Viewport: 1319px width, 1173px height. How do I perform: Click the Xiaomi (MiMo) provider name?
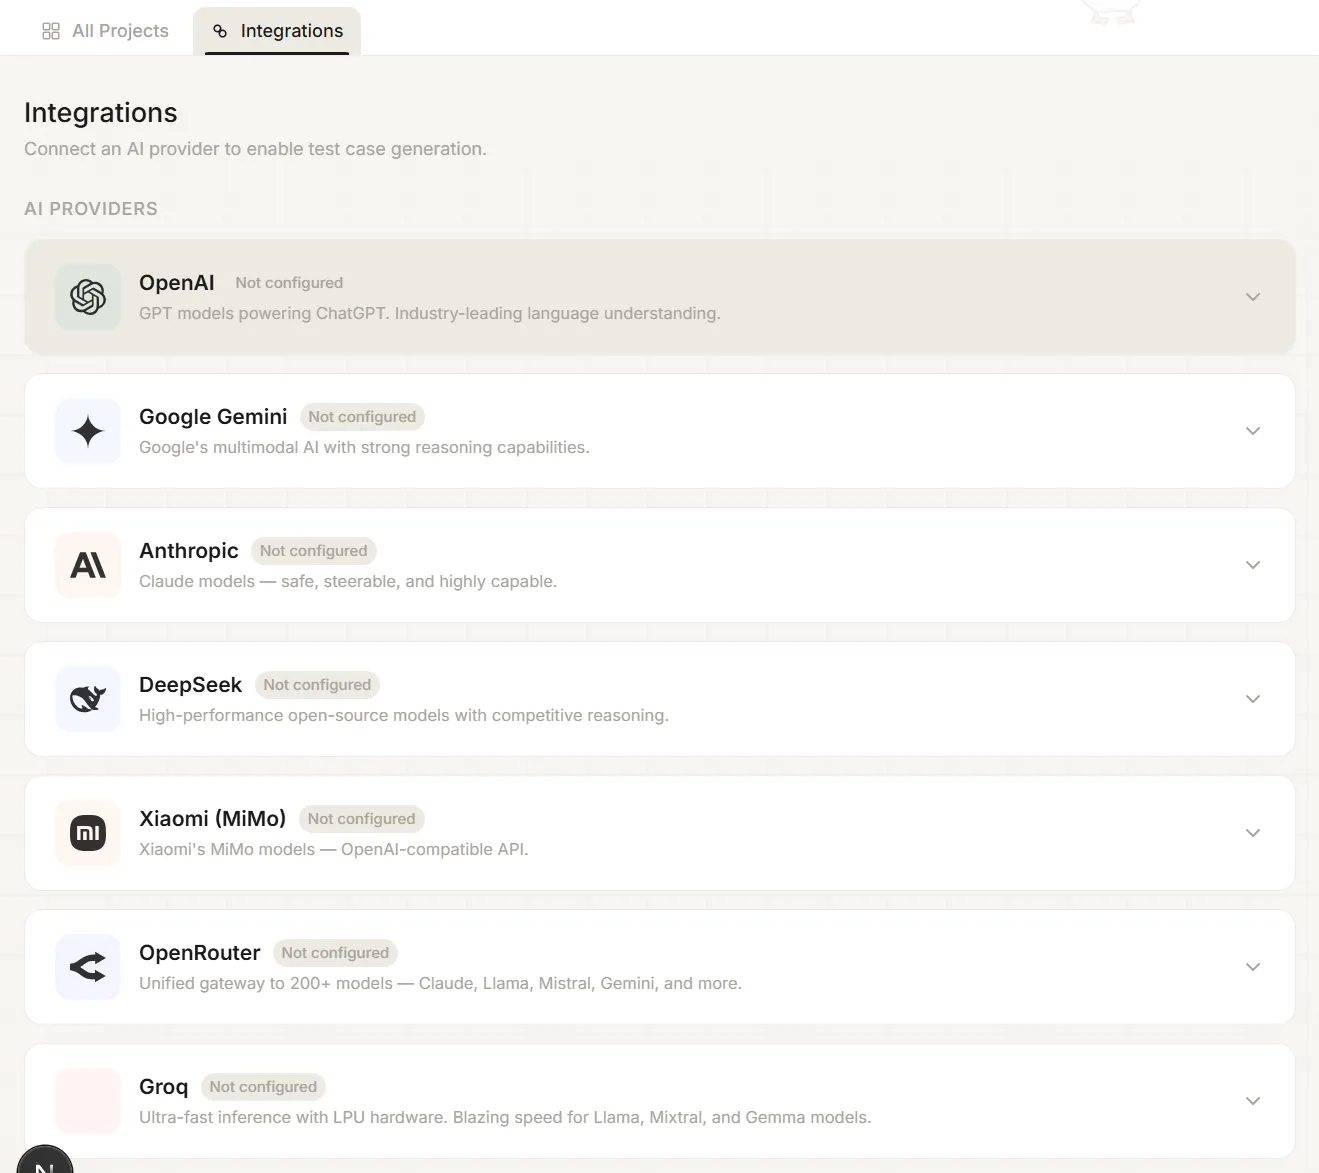coord(212,819)
